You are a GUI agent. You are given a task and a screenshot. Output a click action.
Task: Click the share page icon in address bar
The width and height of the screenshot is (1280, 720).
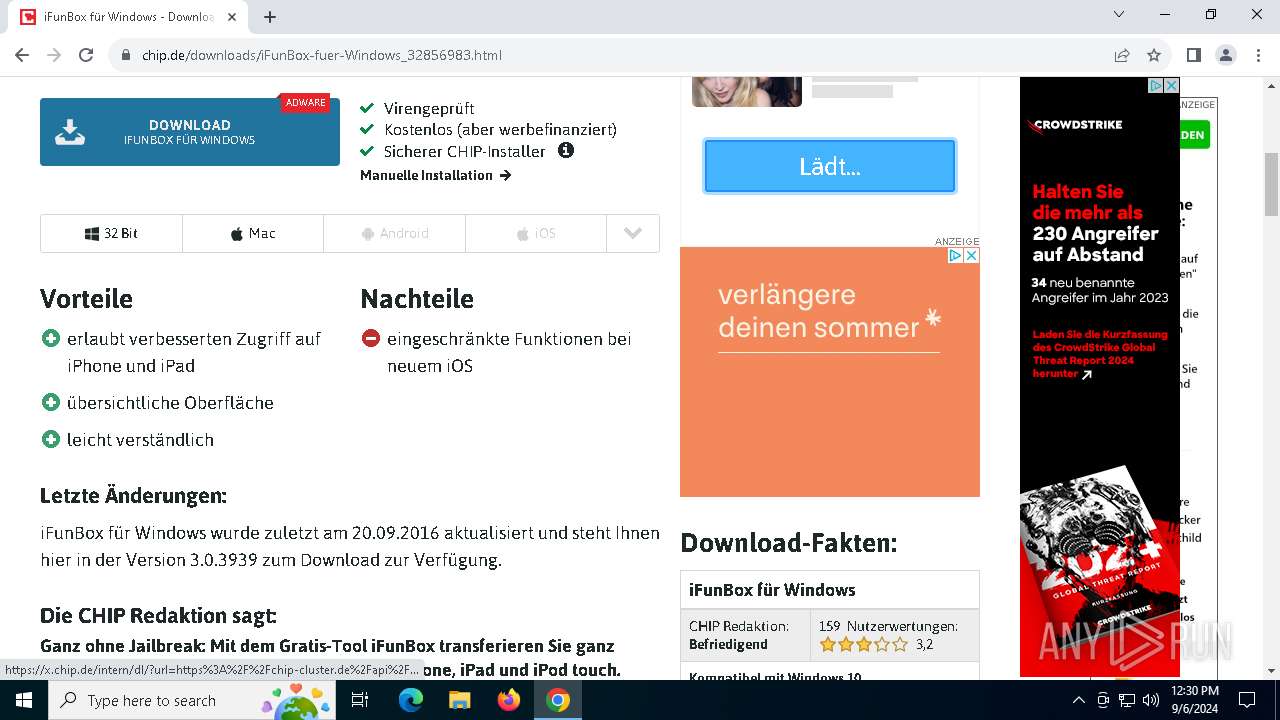(1122, 55)
